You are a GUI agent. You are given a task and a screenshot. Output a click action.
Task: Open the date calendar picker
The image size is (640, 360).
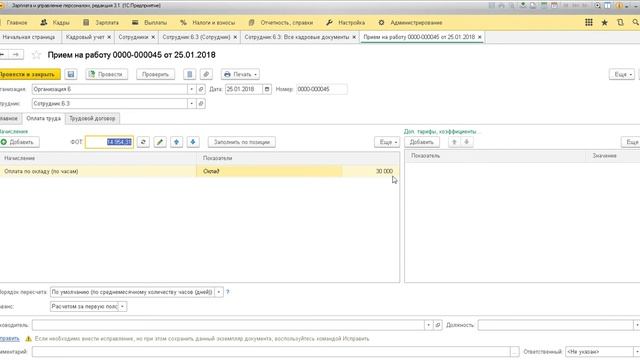click(x=267, y=89)
